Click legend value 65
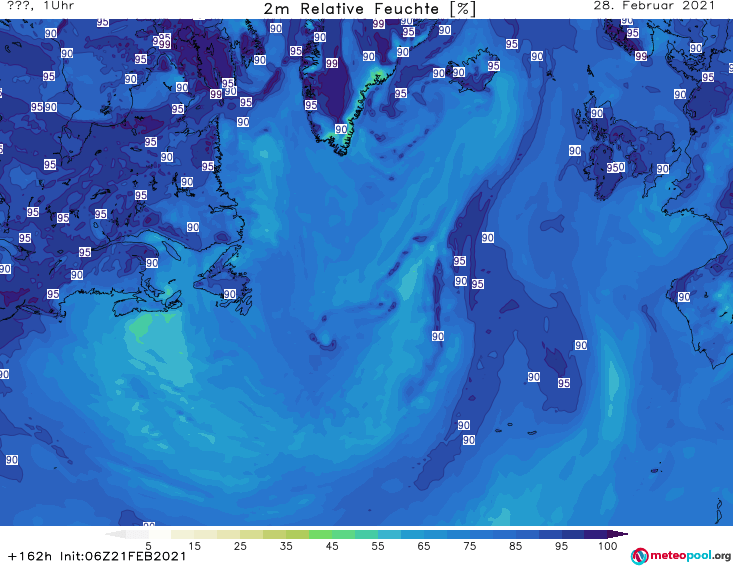The image size is (733, 566). coord(424,545)
